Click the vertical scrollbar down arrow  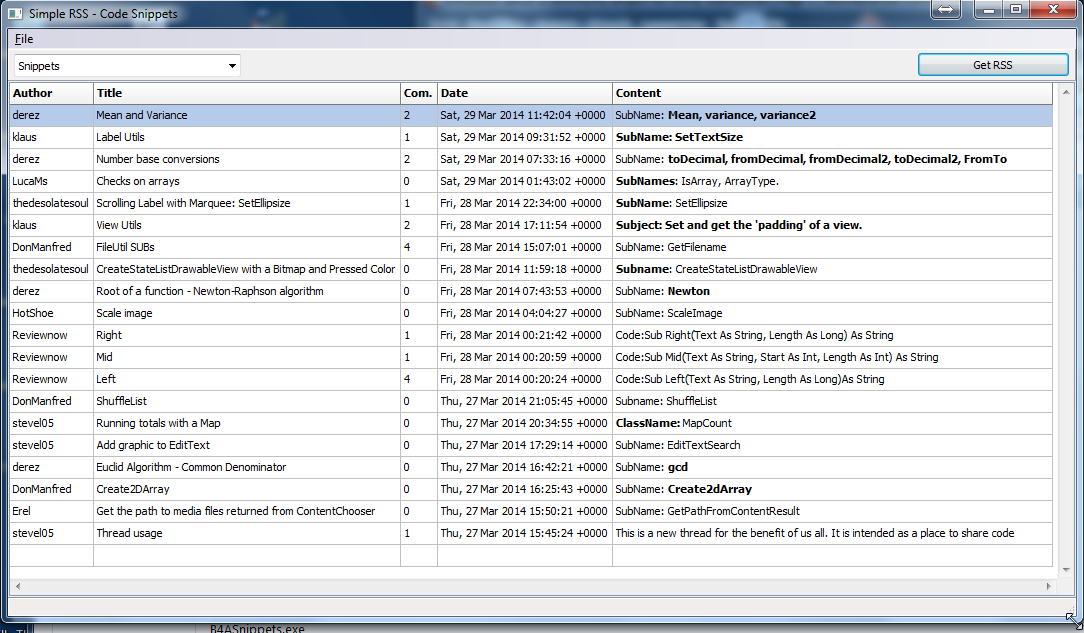[1065, 570]
